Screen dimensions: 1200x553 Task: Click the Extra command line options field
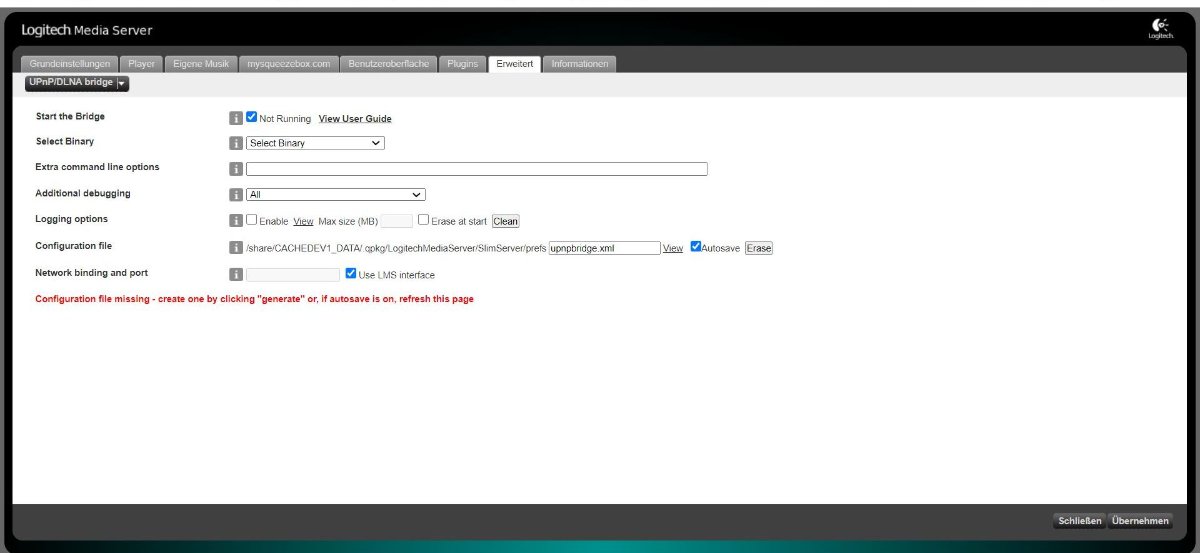[477, 169]
